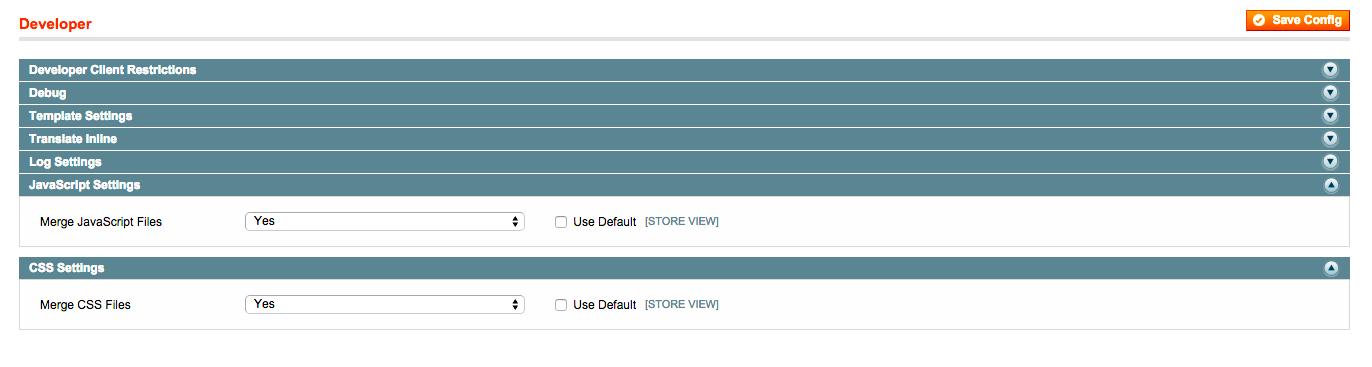Collapse JavaScript Settings with up-arrow icon
The image size is (1372, 367).
1330,185
